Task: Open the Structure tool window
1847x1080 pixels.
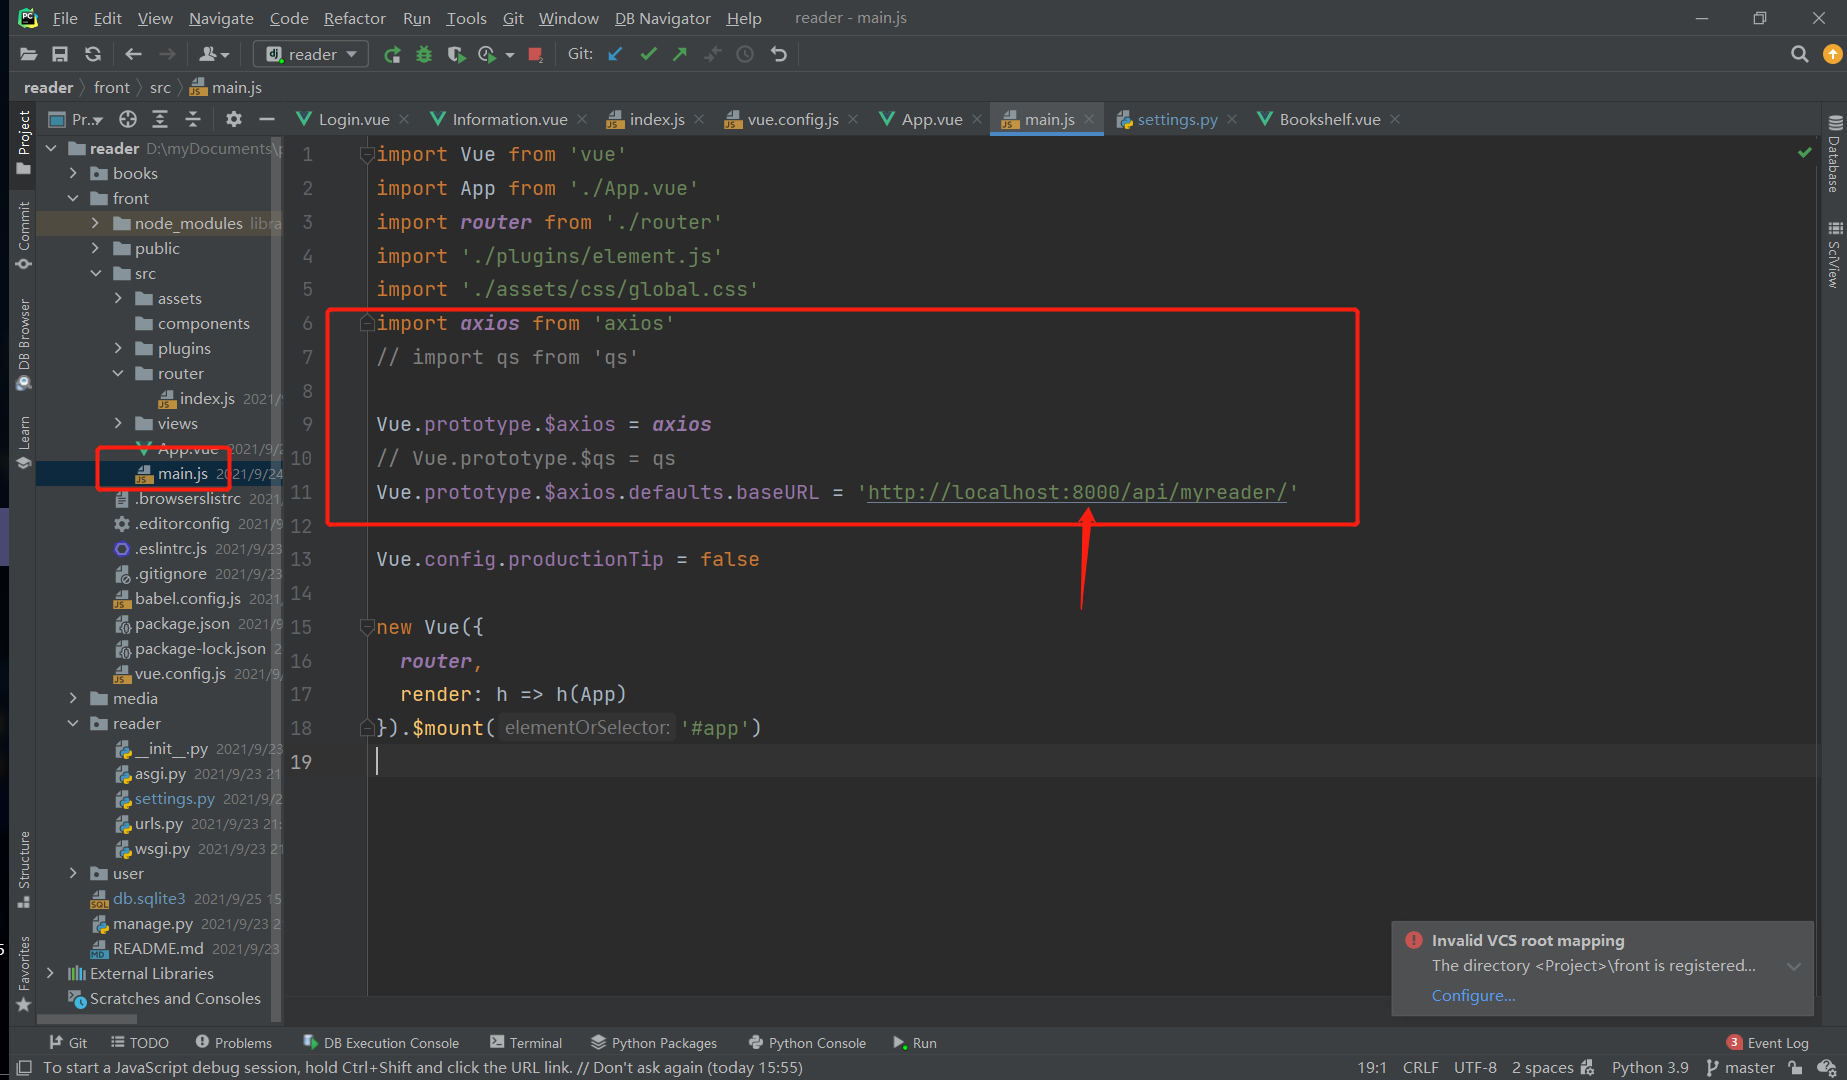Action: [24, 869]
